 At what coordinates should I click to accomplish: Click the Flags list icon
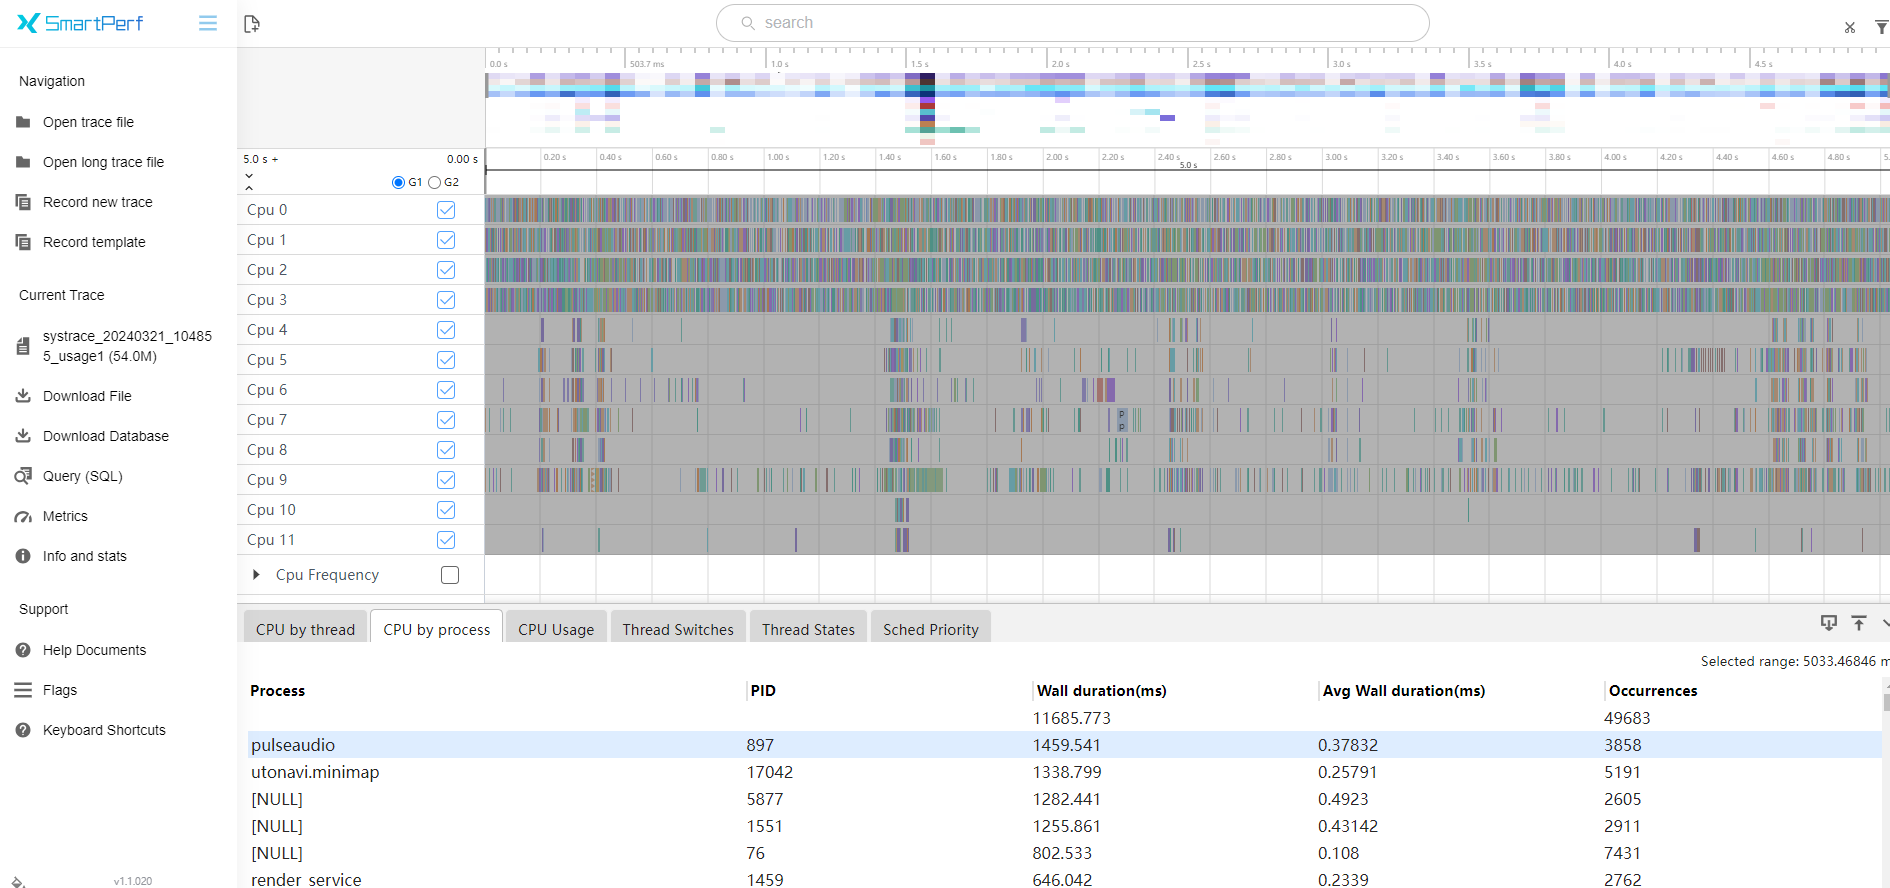(x=23, y=690)
